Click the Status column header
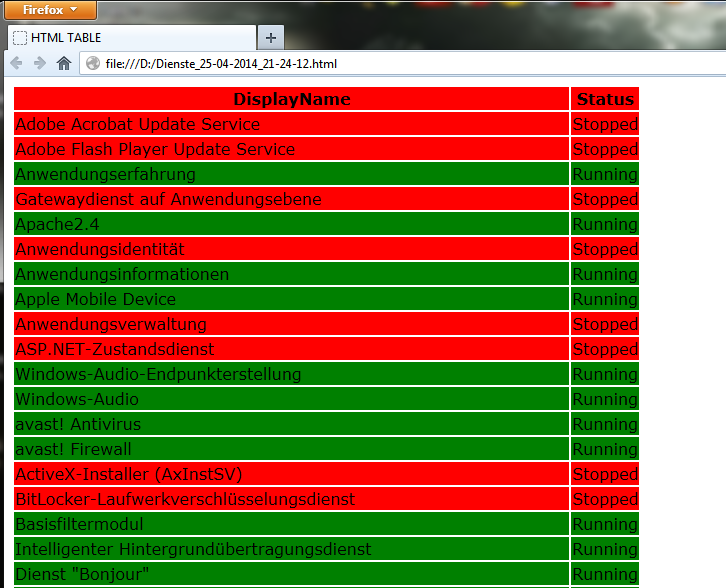 coord(605,99)
